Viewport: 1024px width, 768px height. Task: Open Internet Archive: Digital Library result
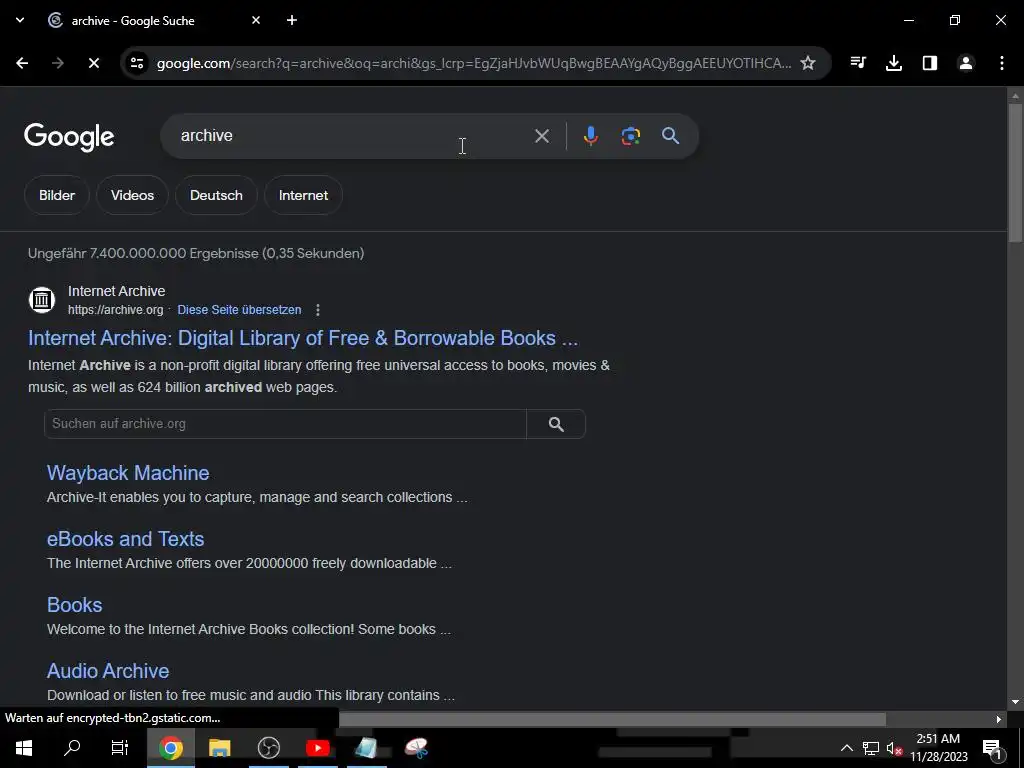[303, 338]
